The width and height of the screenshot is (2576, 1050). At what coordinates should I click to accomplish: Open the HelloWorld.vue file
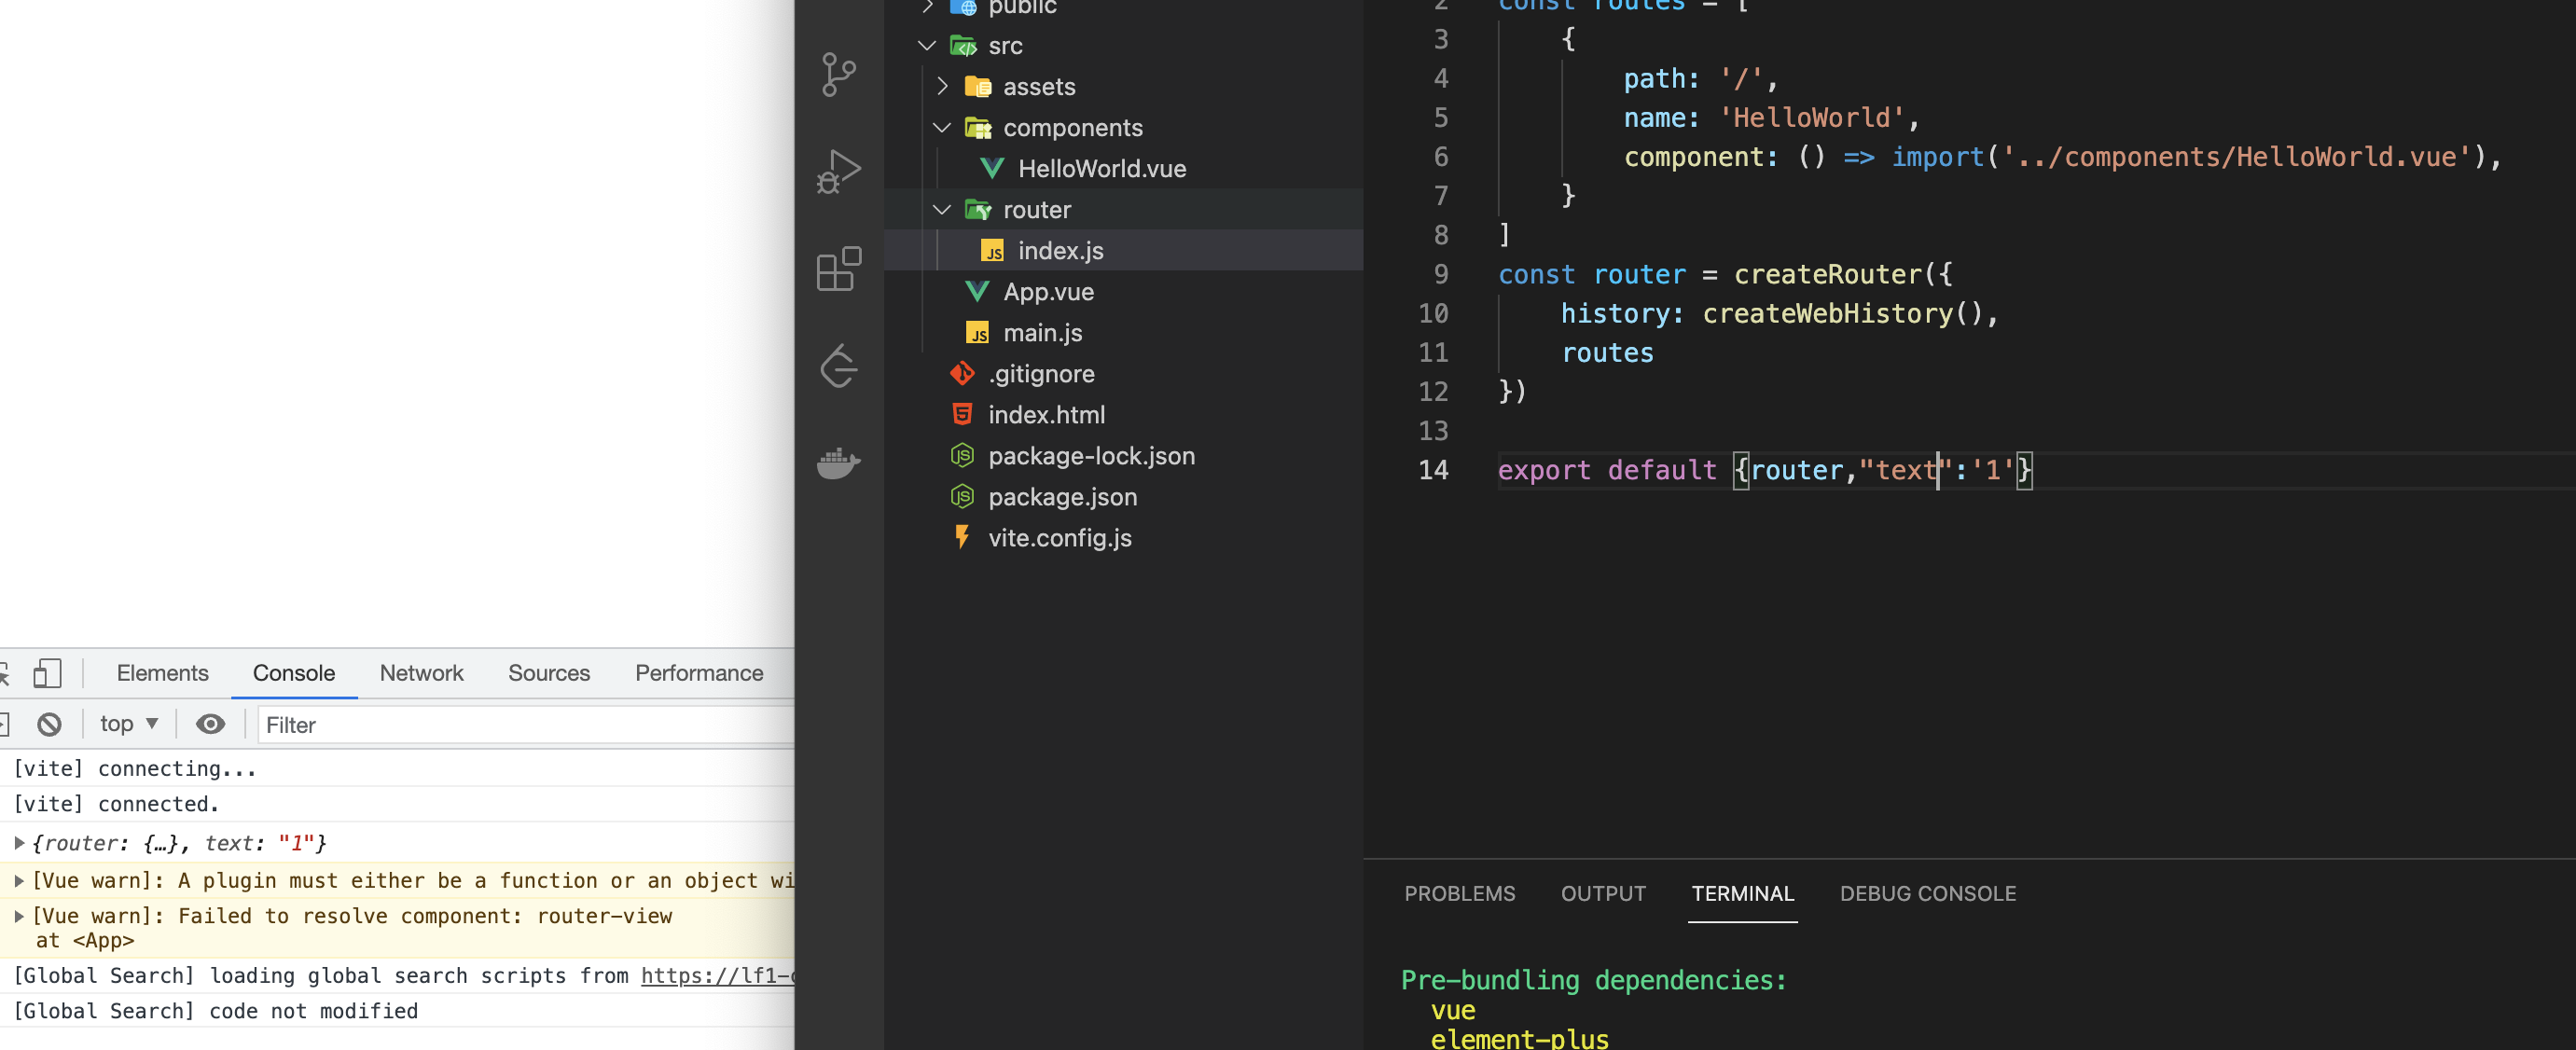coord(1101,169)
